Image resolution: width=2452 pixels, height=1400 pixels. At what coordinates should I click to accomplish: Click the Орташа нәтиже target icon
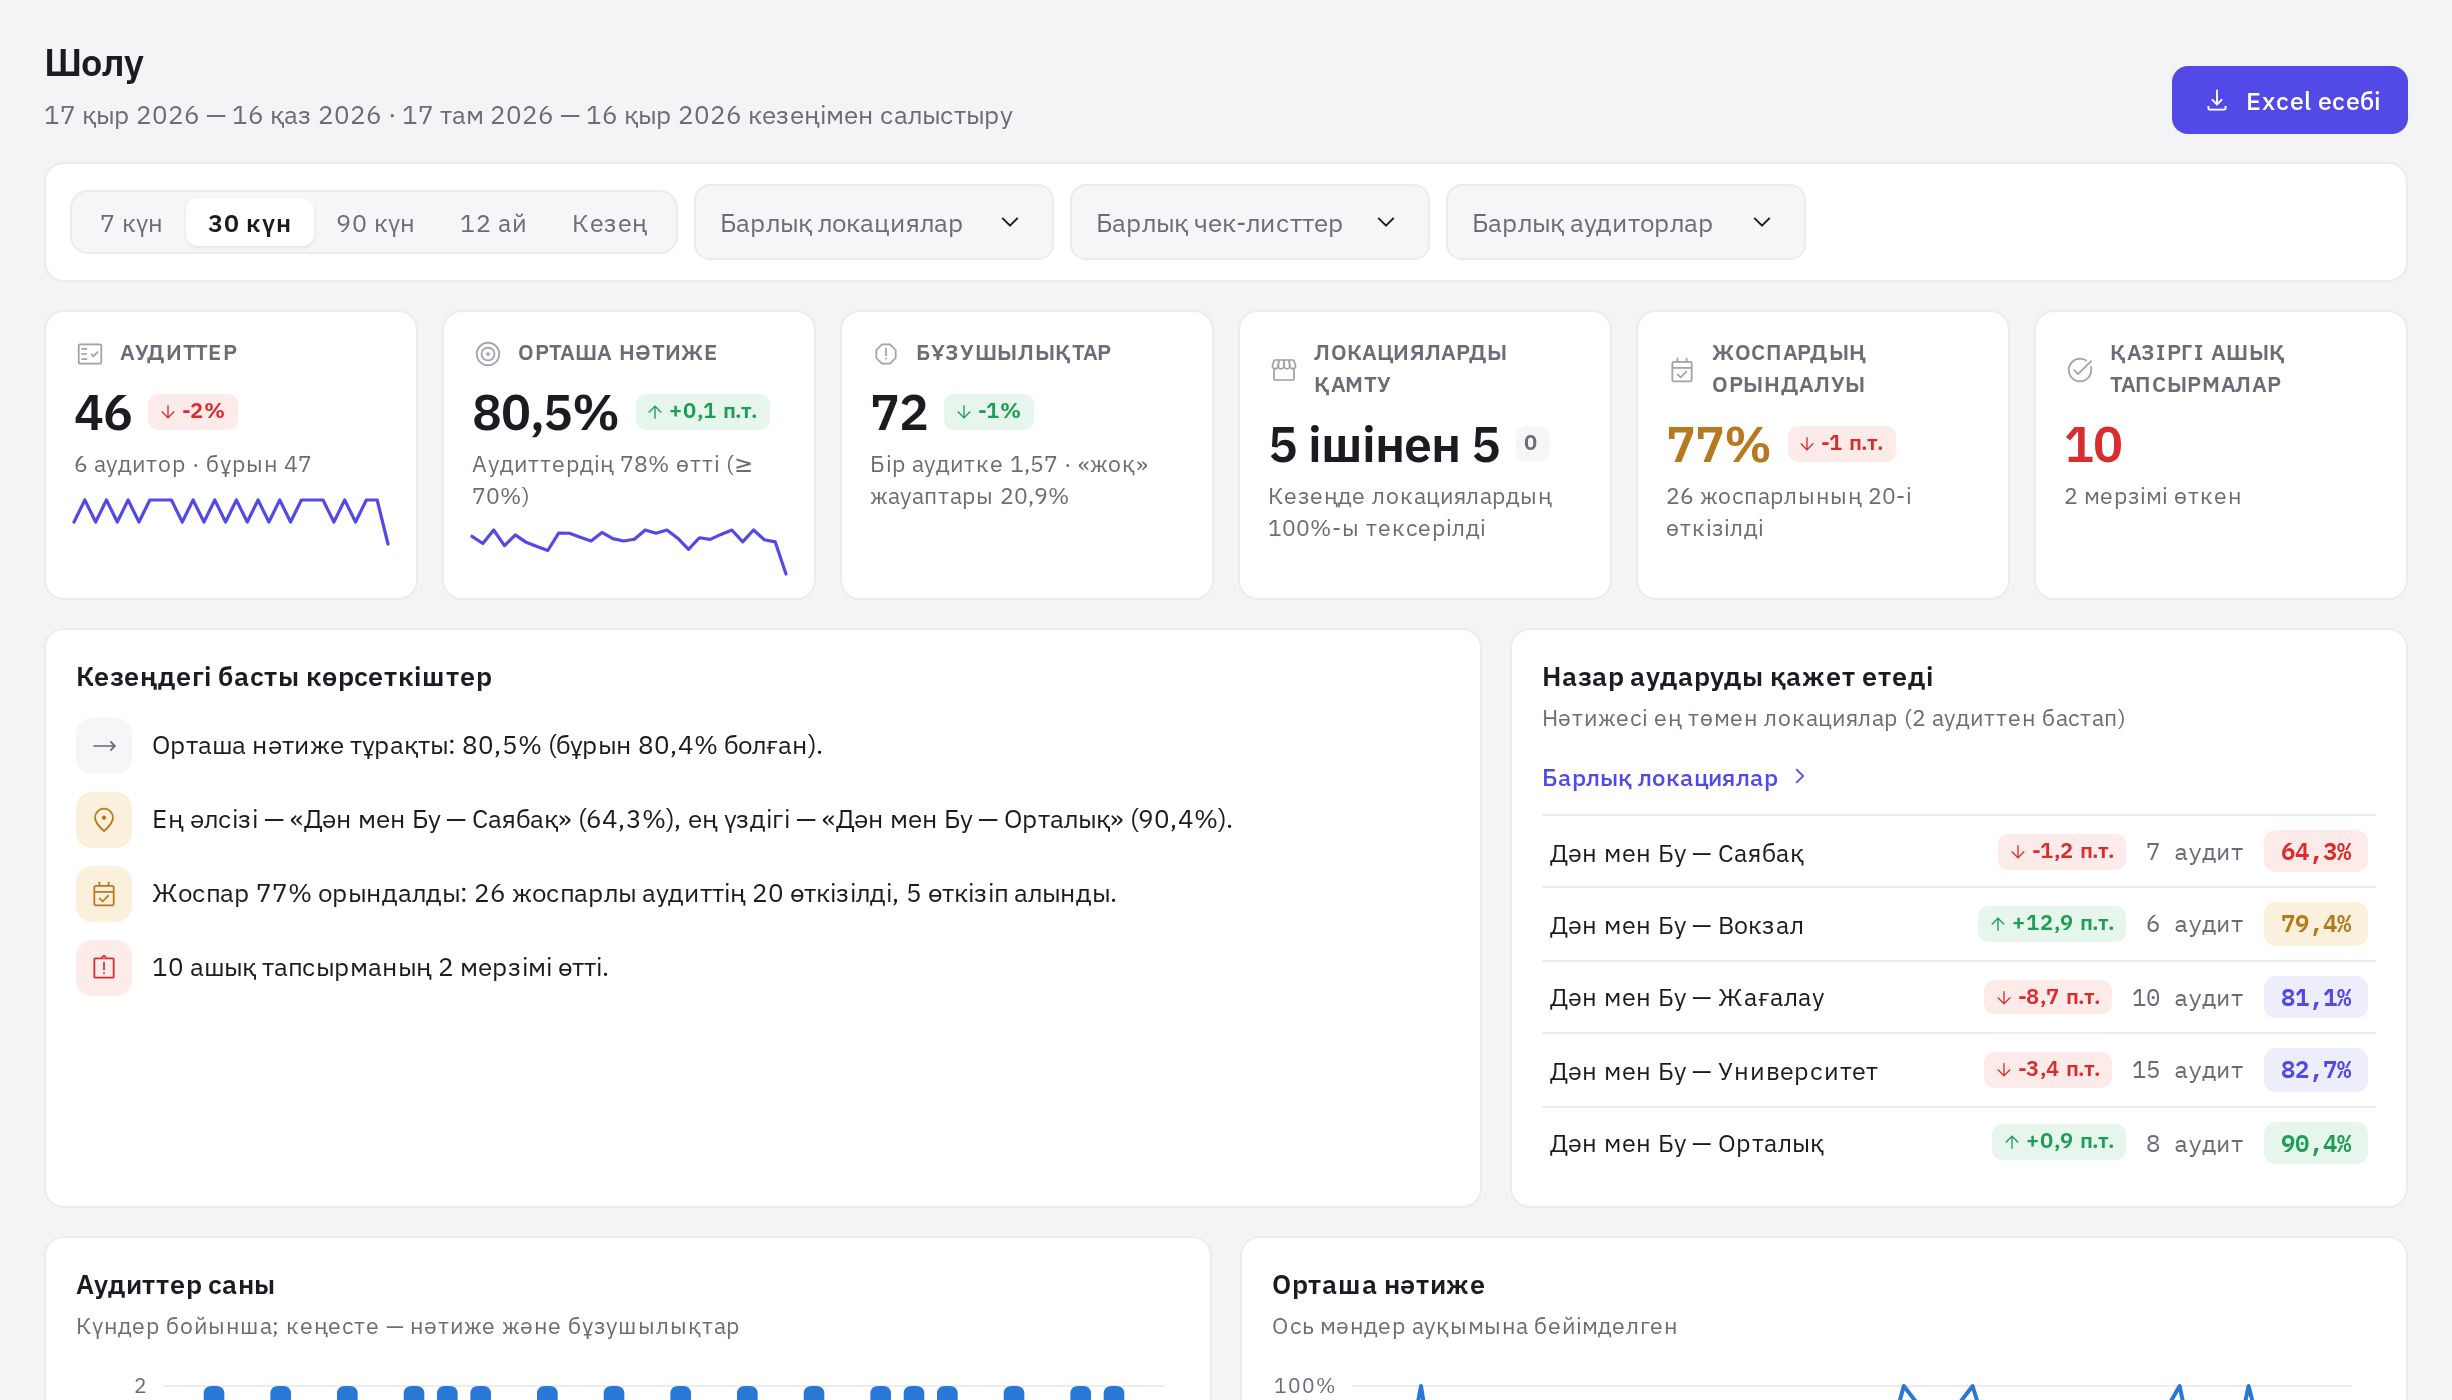[x=488, y=353]
